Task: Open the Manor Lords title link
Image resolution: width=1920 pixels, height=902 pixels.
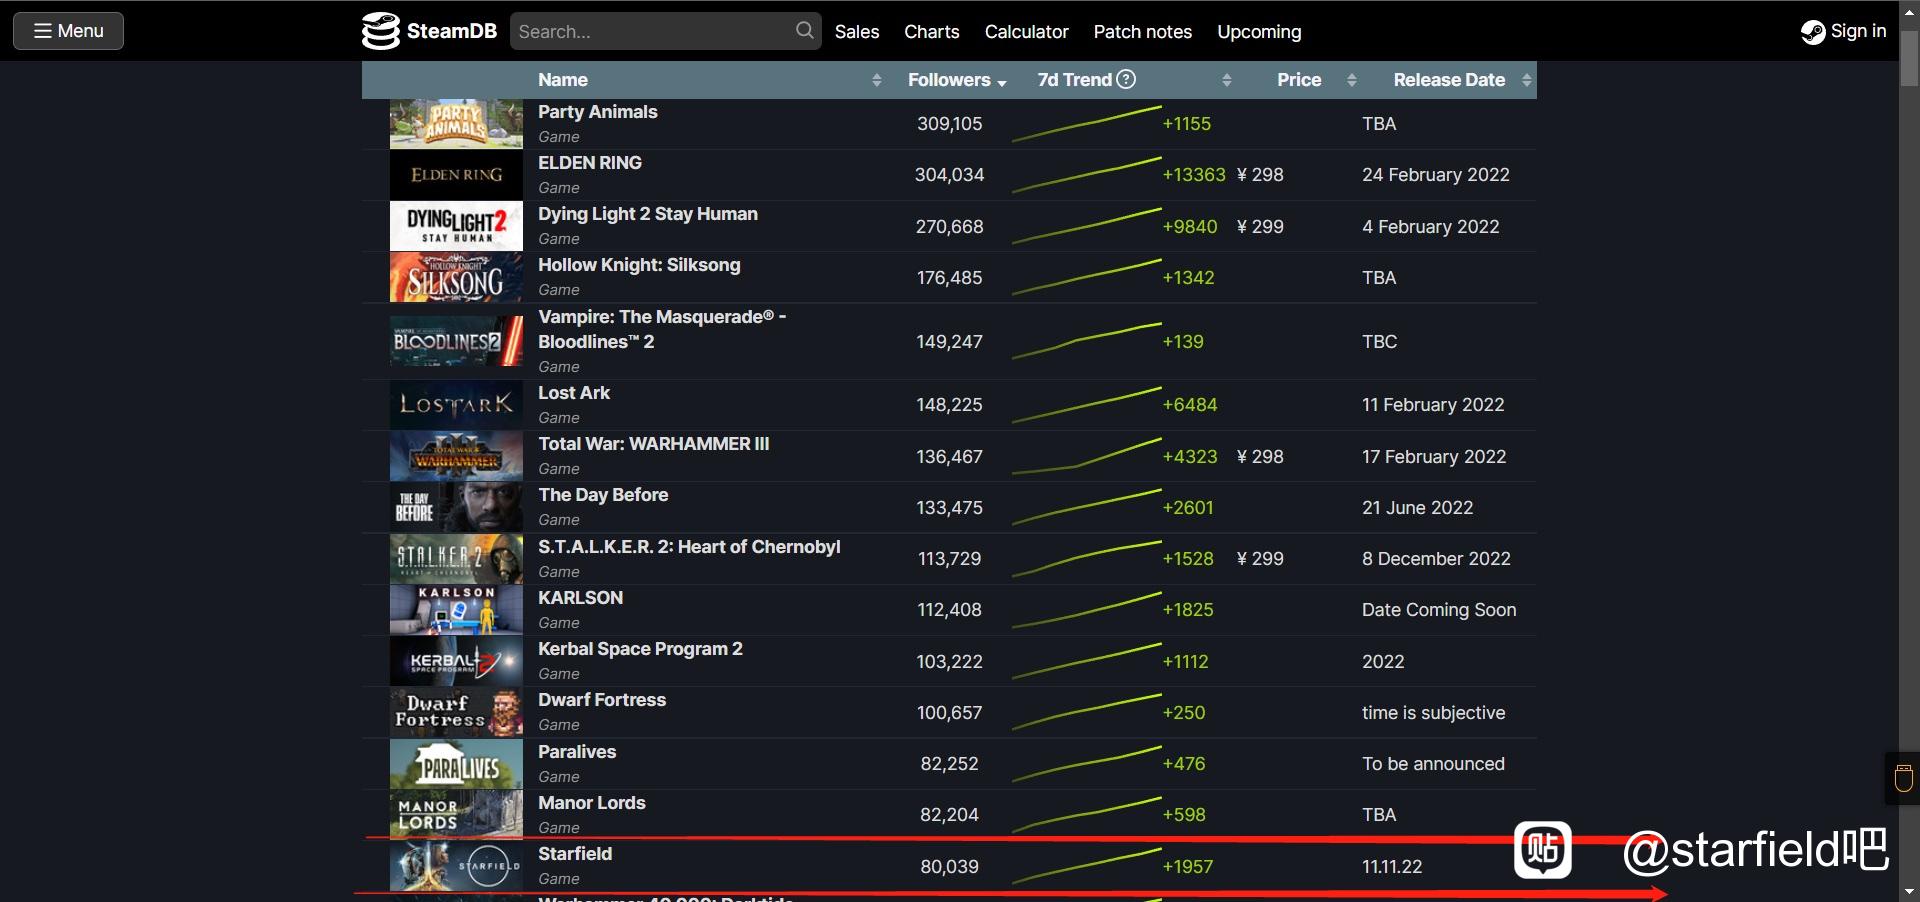Action: point(592,803)
